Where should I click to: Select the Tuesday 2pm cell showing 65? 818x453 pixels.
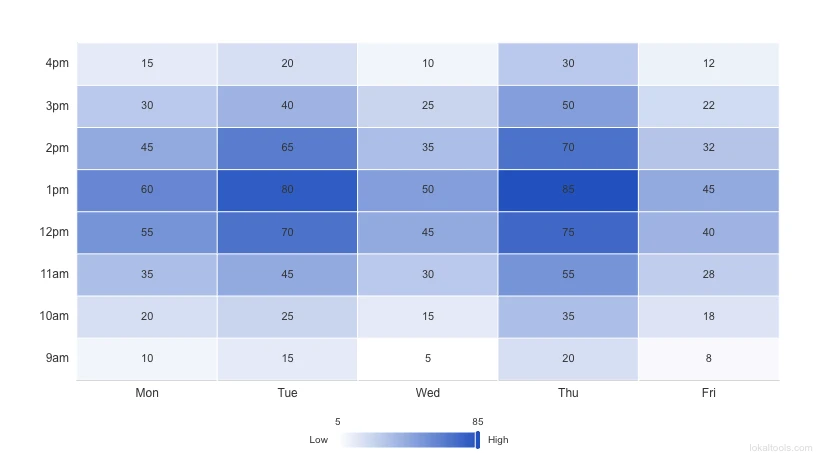tap(287, 148)
